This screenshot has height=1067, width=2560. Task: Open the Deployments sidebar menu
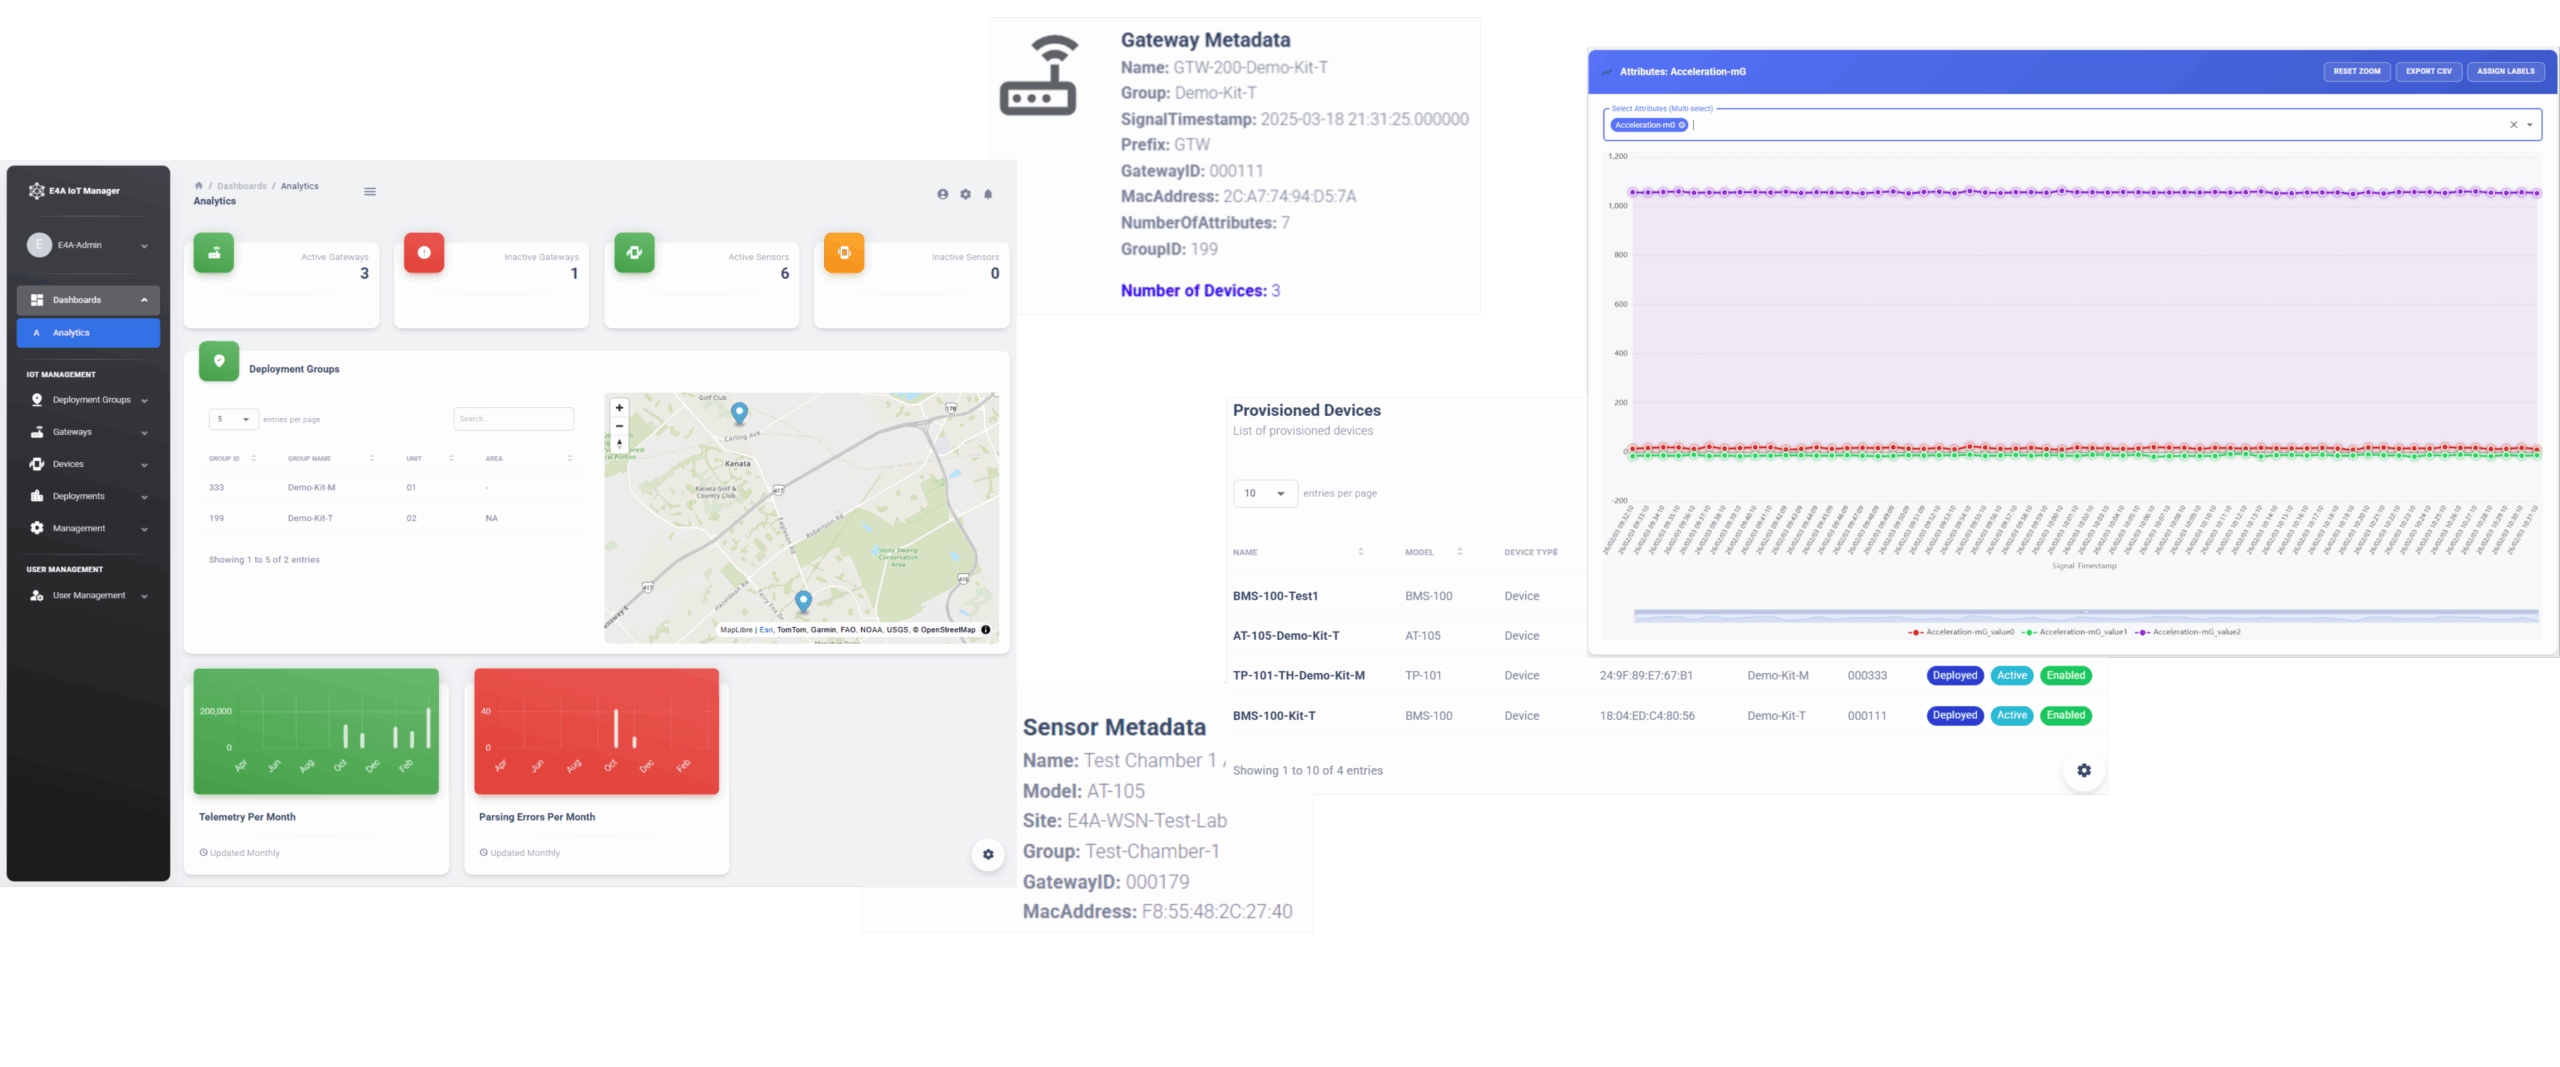click(88, 496)
